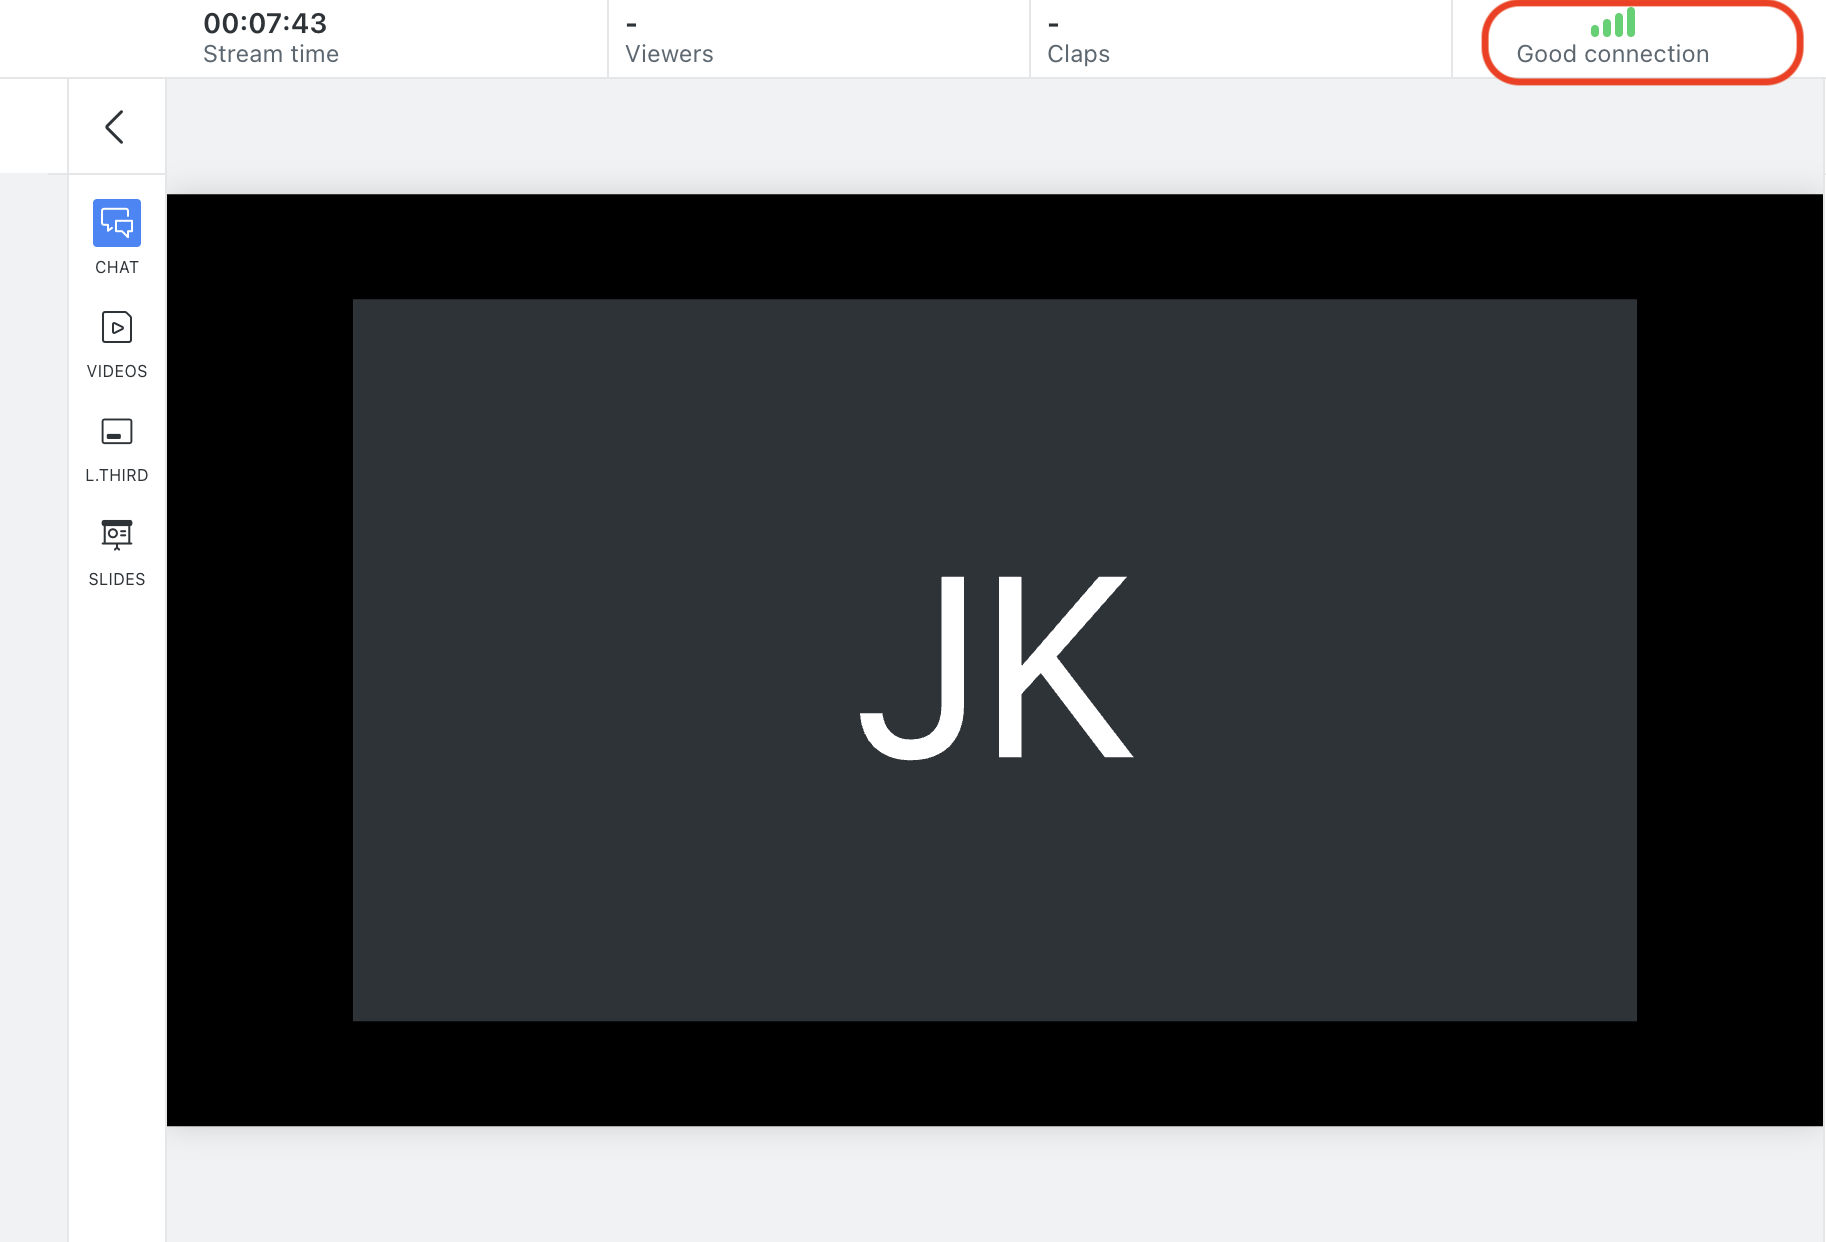Viewport: 1826px width, 1242px height.
Task: Open the Videos panel icon
Action: coord(117,327)
